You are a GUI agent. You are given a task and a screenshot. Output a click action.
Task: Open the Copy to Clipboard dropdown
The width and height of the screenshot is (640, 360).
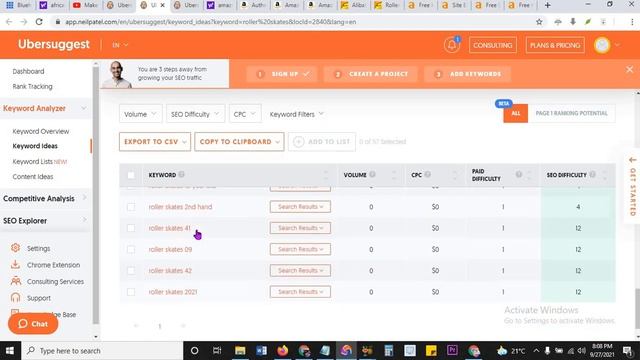(239, 142)
